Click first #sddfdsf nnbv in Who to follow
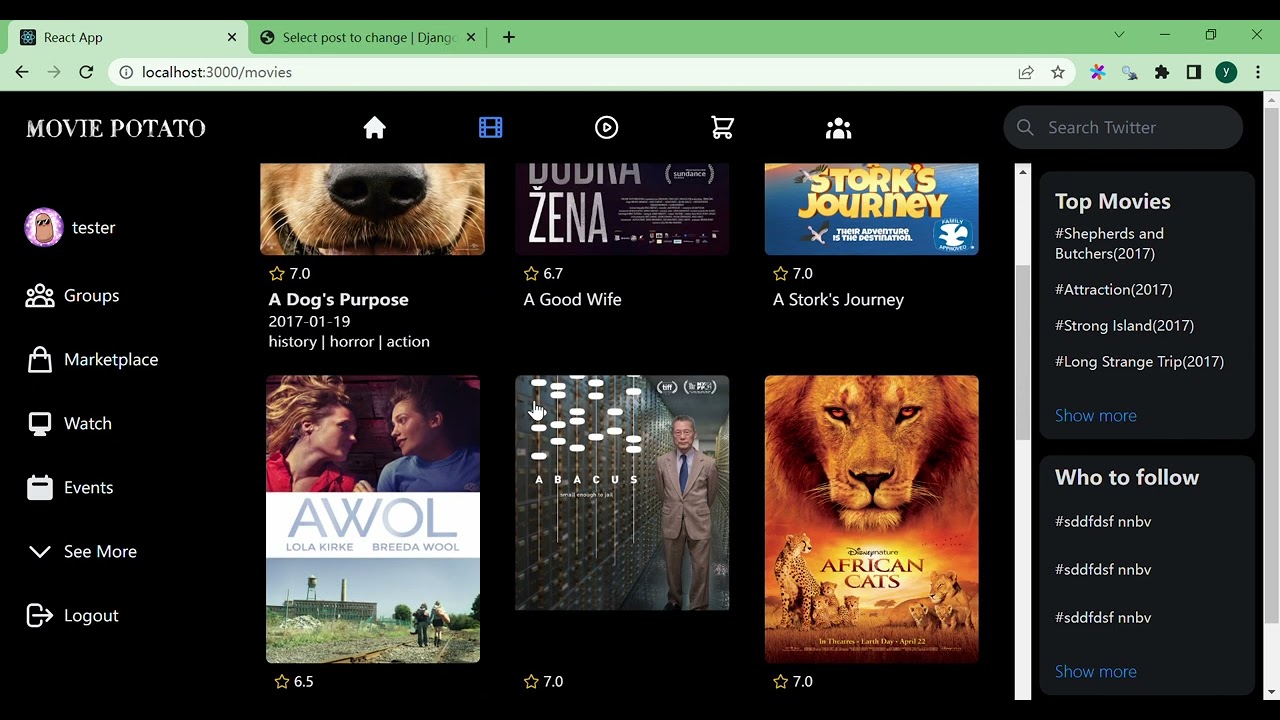 [1103, 521]
